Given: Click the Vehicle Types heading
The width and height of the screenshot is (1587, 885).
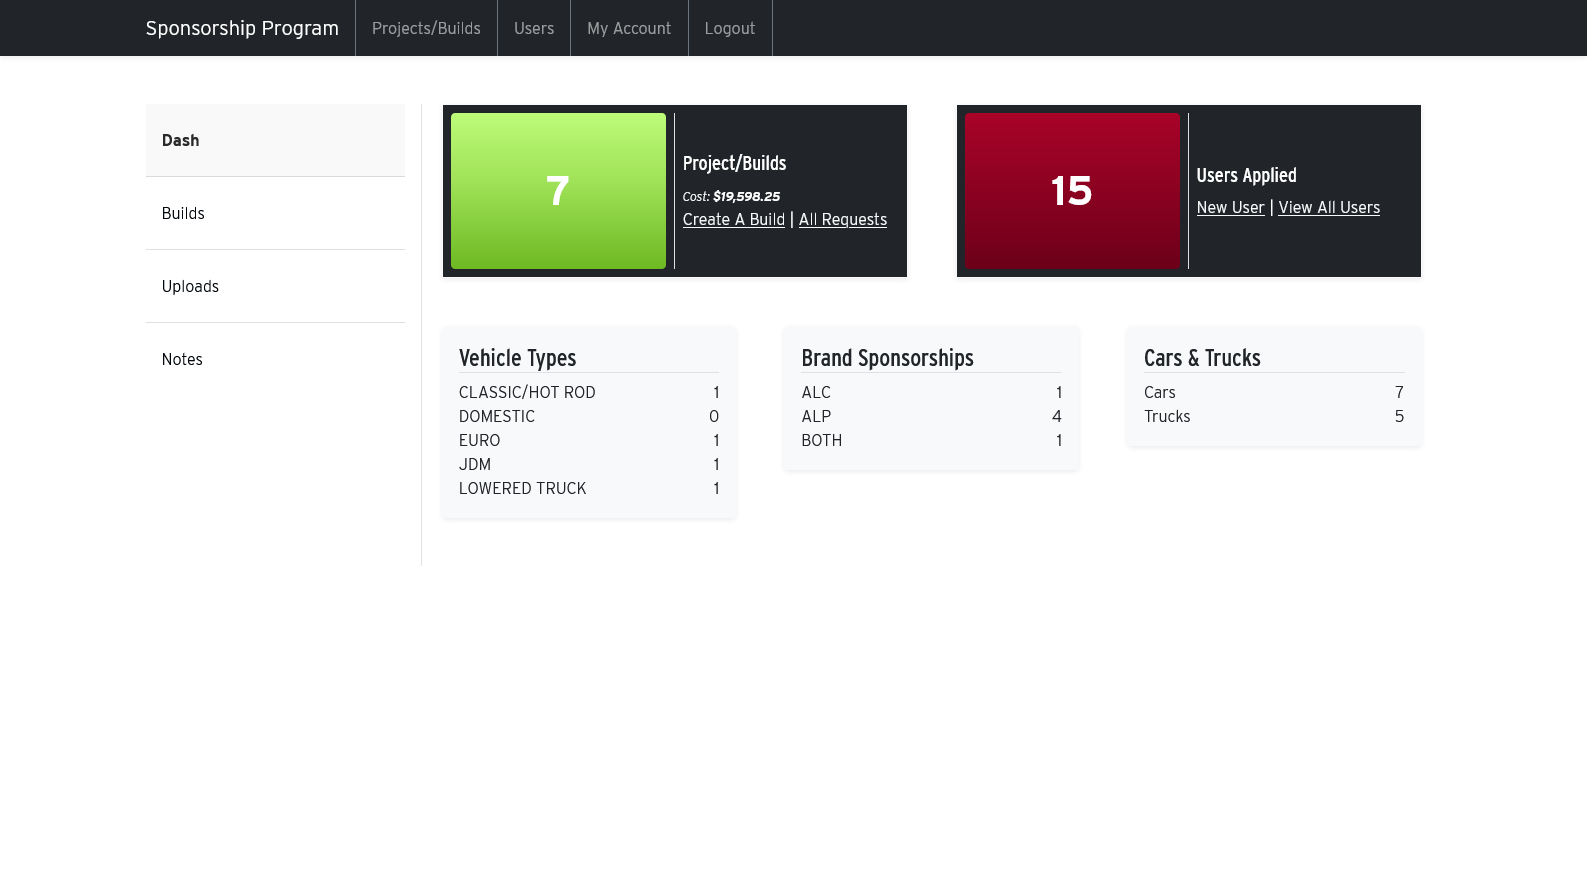Looking at the screenshot, I should click(518, 358).
